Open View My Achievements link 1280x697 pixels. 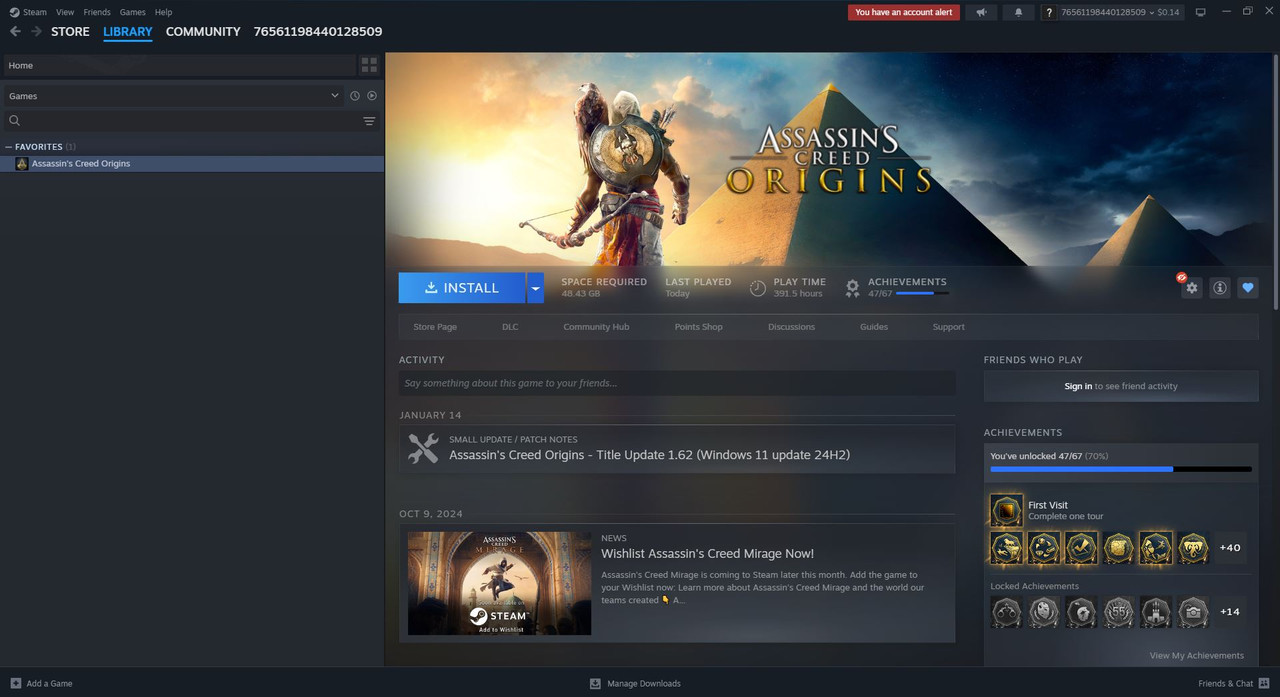[x=1197, y=656]
